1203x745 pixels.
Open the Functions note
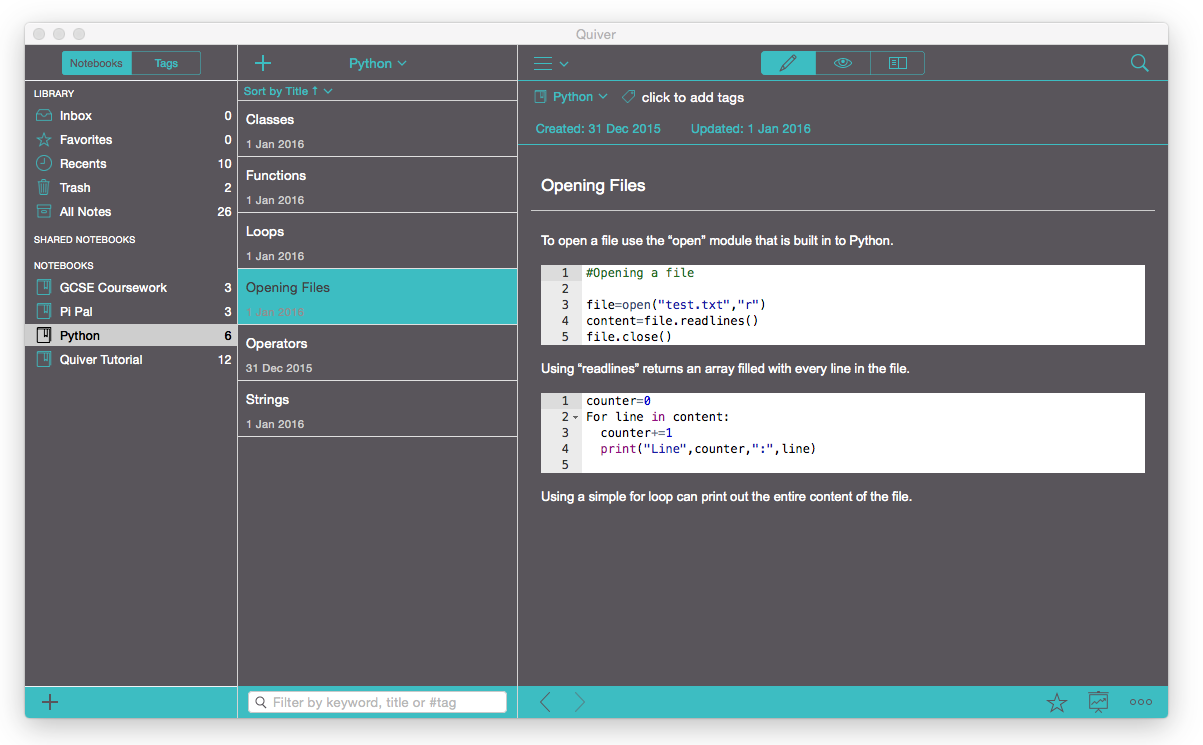coord(377,185)
